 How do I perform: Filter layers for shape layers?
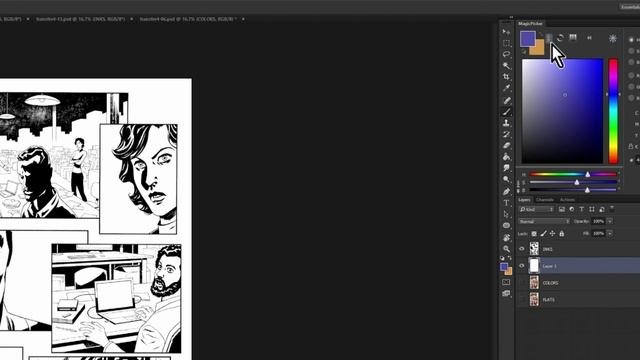tap(592, 209)
